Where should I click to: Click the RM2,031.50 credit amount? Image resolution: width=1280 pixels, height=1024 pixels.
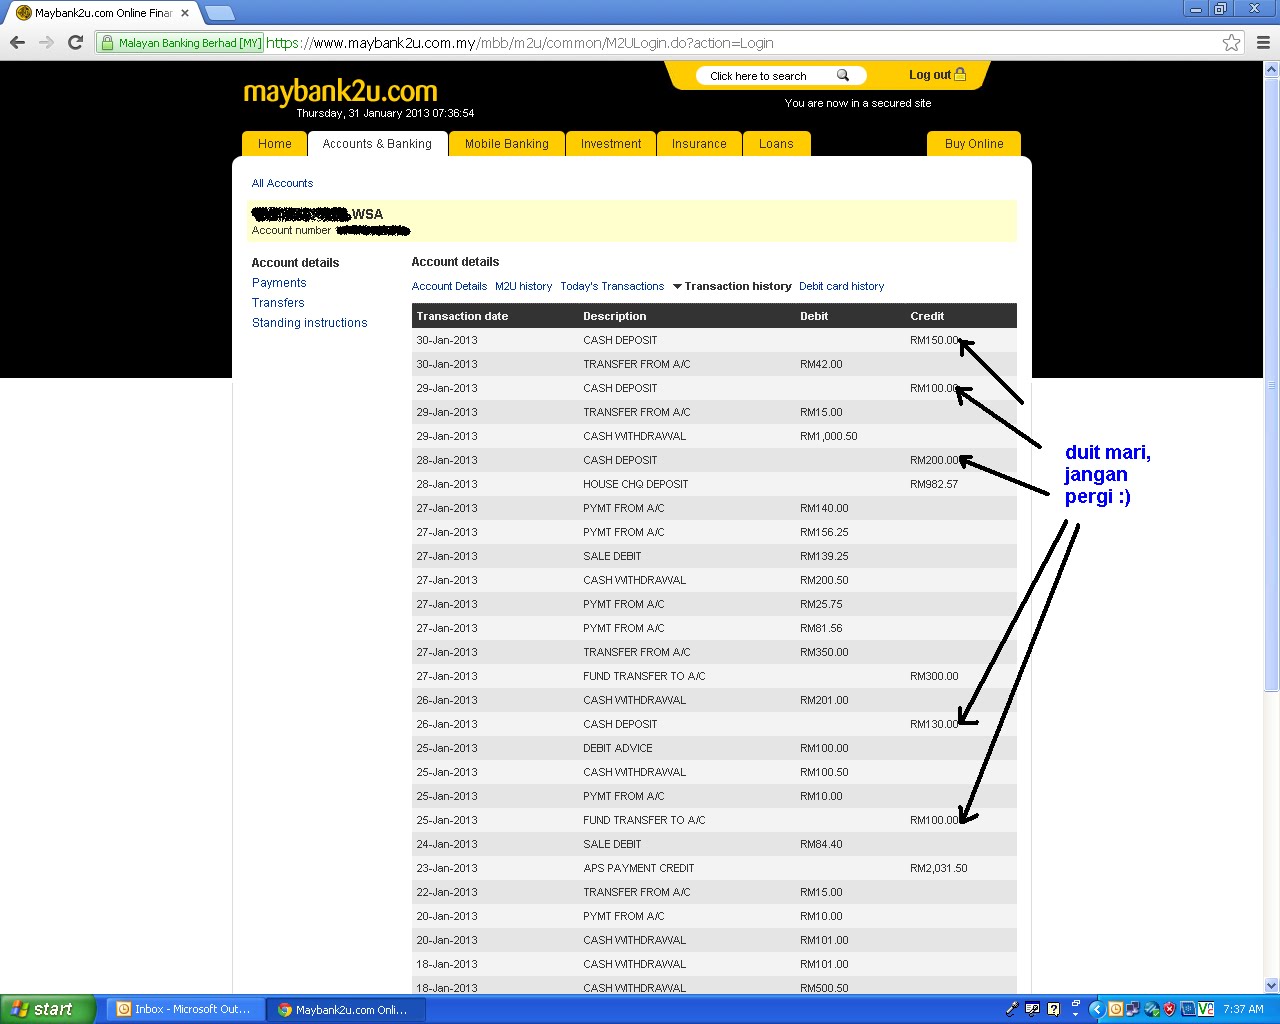(938, 868)
